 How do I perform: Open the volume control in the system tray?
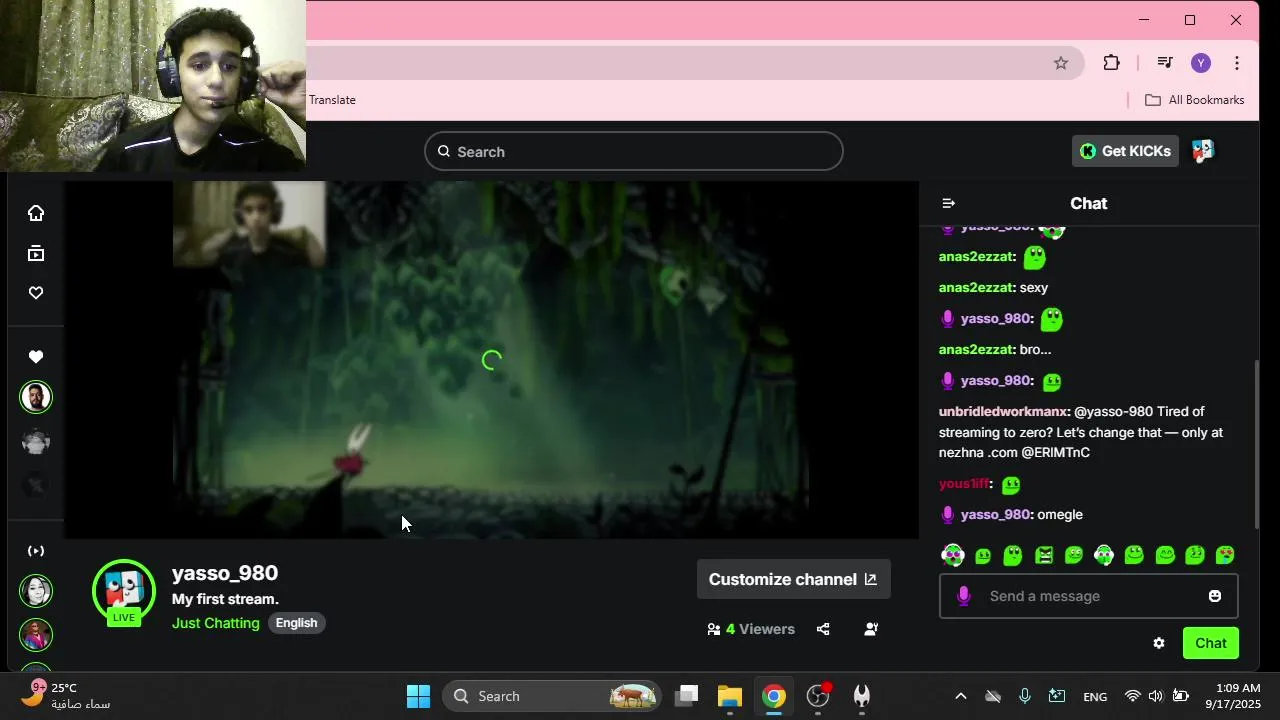pyautogui.click(x=1156, y=697)
